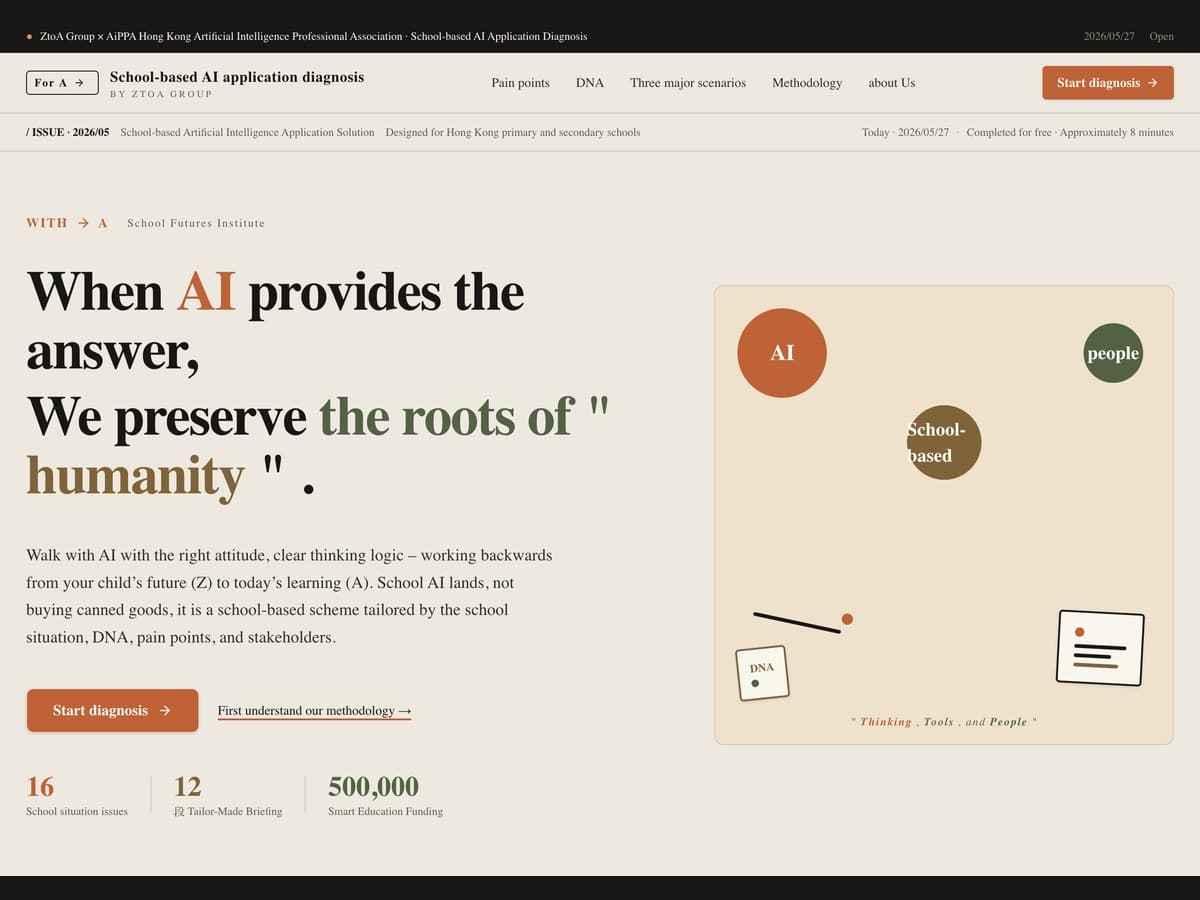1200x900 pixels.
Task: Click the top bar 'Open' status
Action: pos(1161,36)
